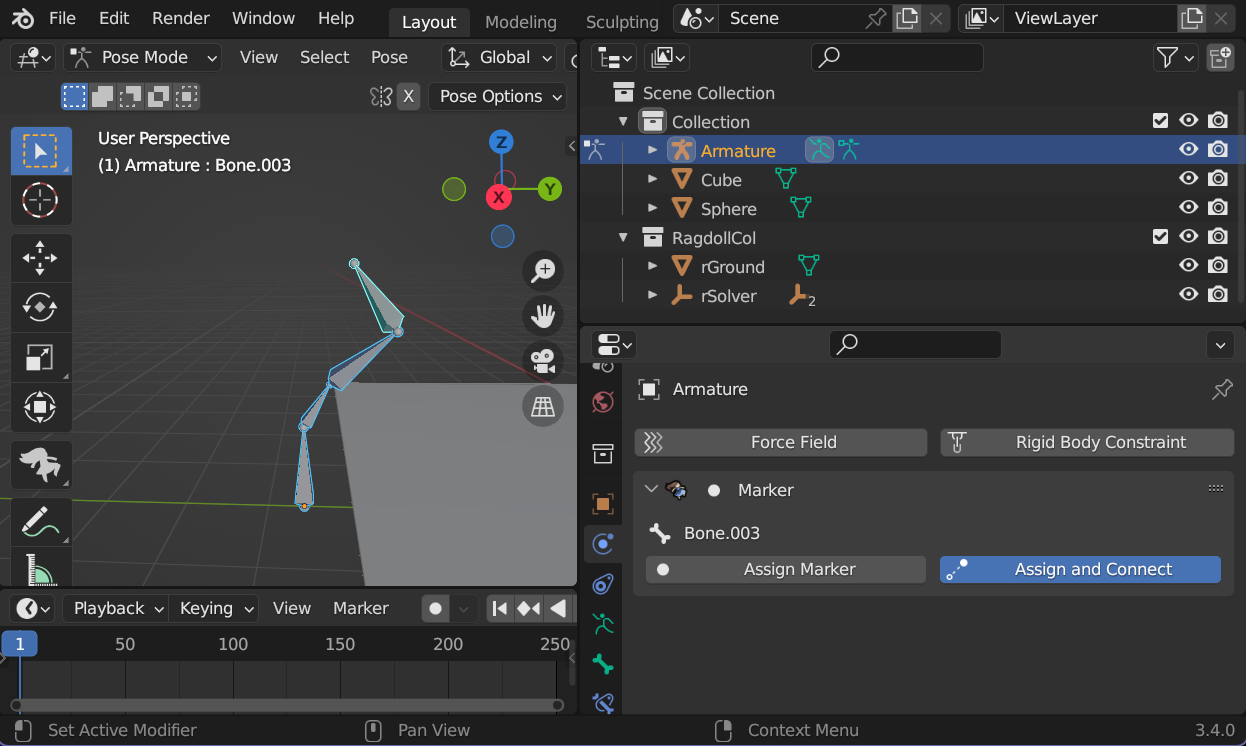The height and width of the screenshot is (746, 1246).
Task: Click the outliner search field
Action: 897,58
